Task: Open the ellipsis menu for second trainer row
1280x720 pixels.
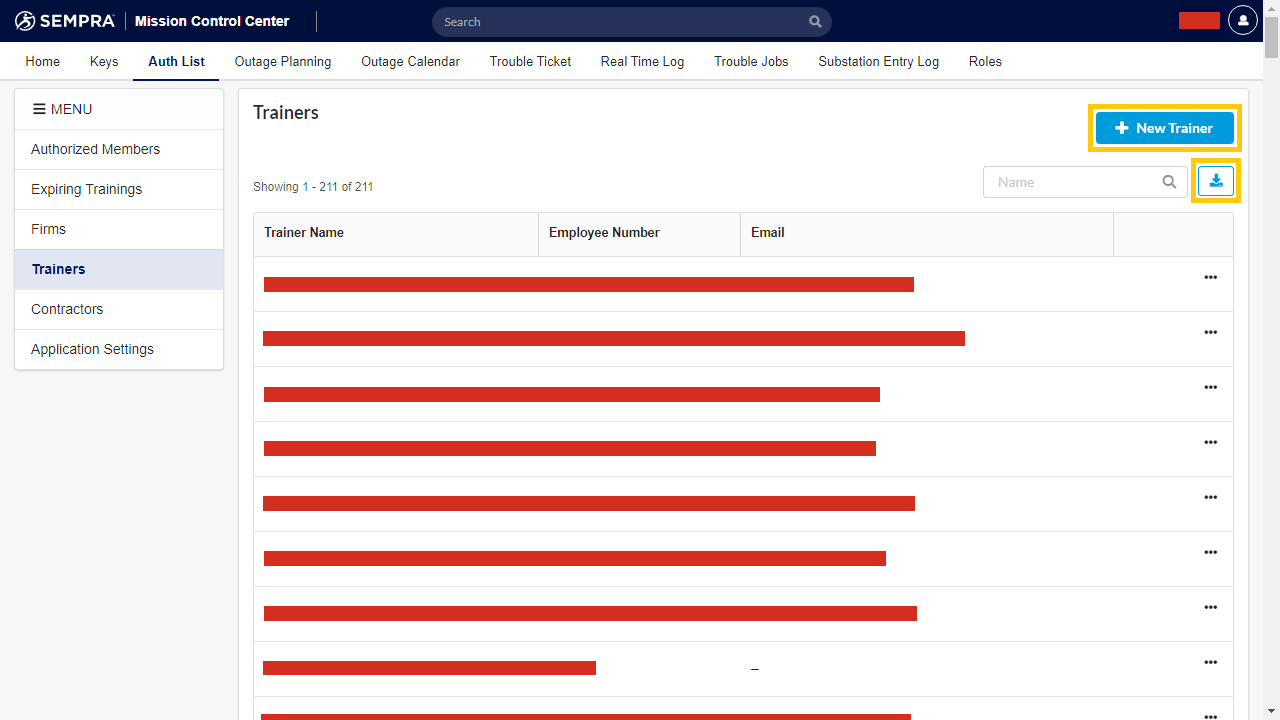Action: point(1210,332)
